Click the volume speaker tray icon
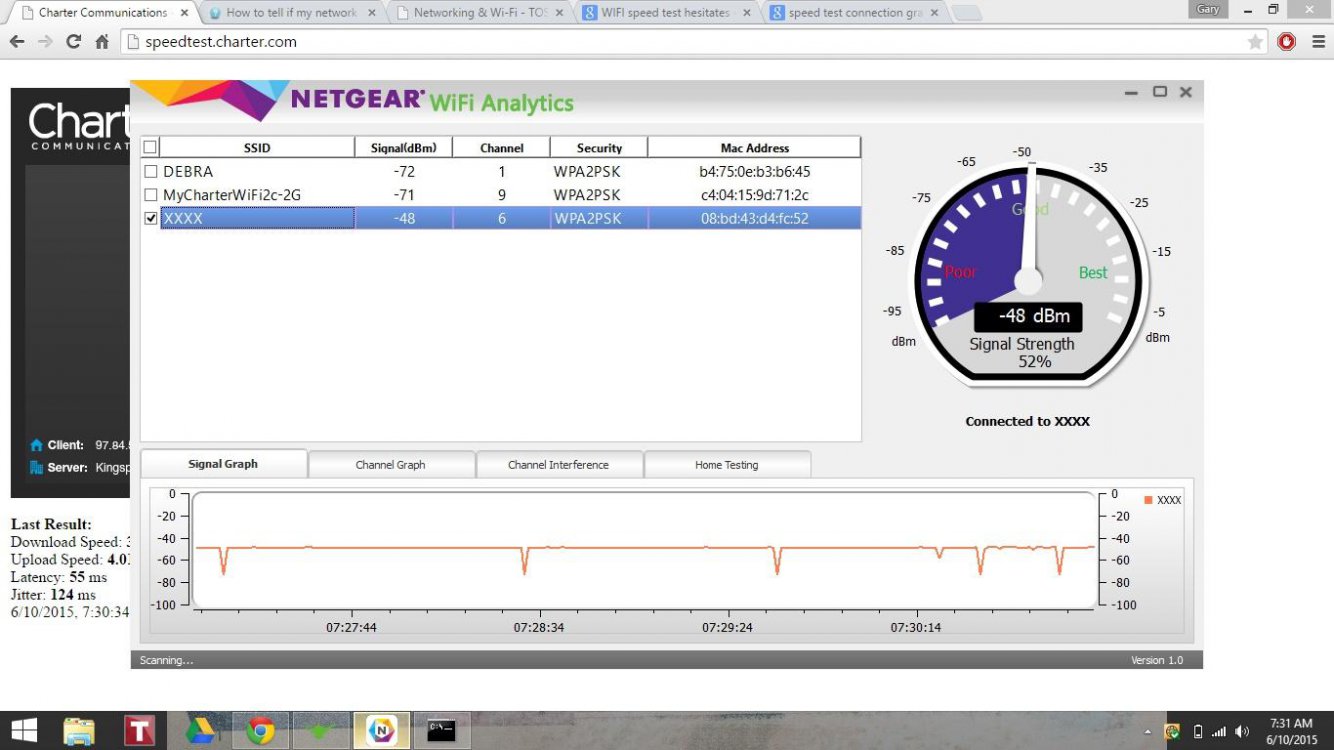Viewport: 1334px width, 750px height. [x=1243, y=732]
